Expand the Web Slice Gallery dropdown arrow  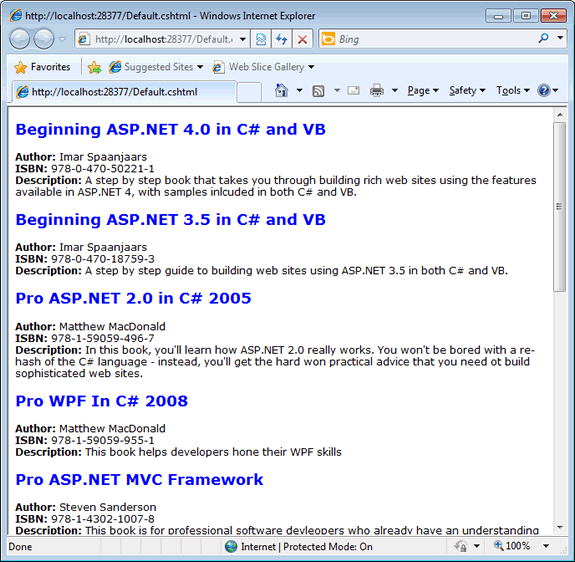pyautogui.click(x=311, y=67)
